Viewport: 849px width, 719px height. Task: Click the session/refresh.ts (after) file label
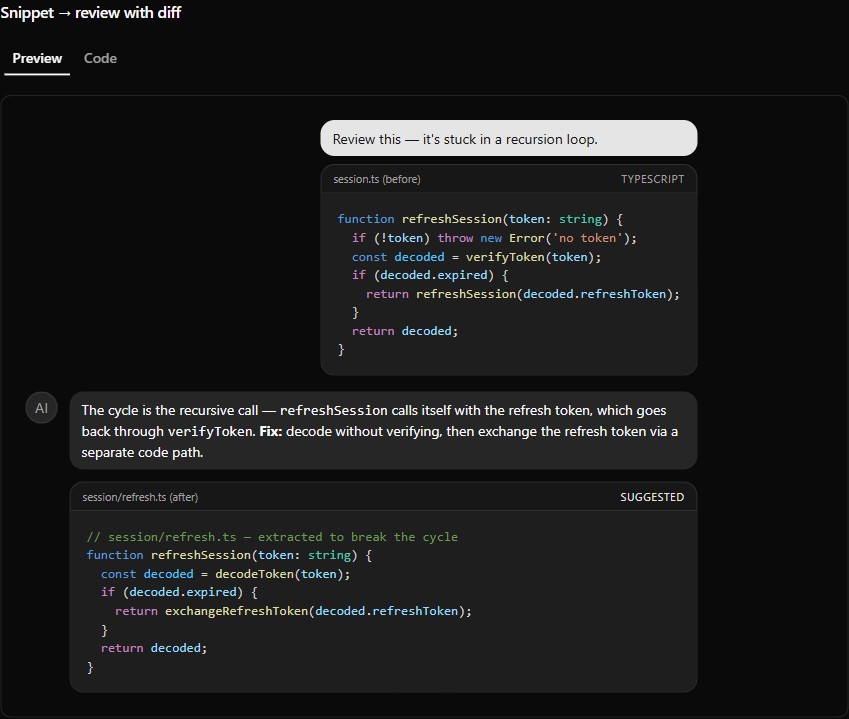[x=140, y=497]
